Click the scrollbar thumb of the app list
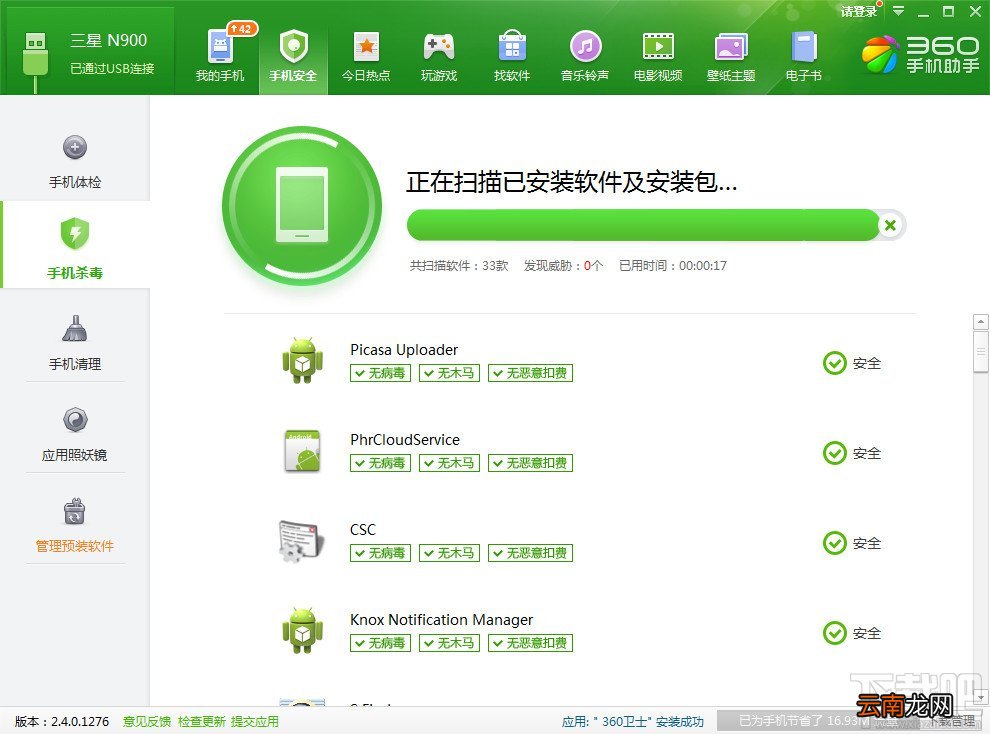The height and width of the screenshot is (734, 990). click(981, 351)
